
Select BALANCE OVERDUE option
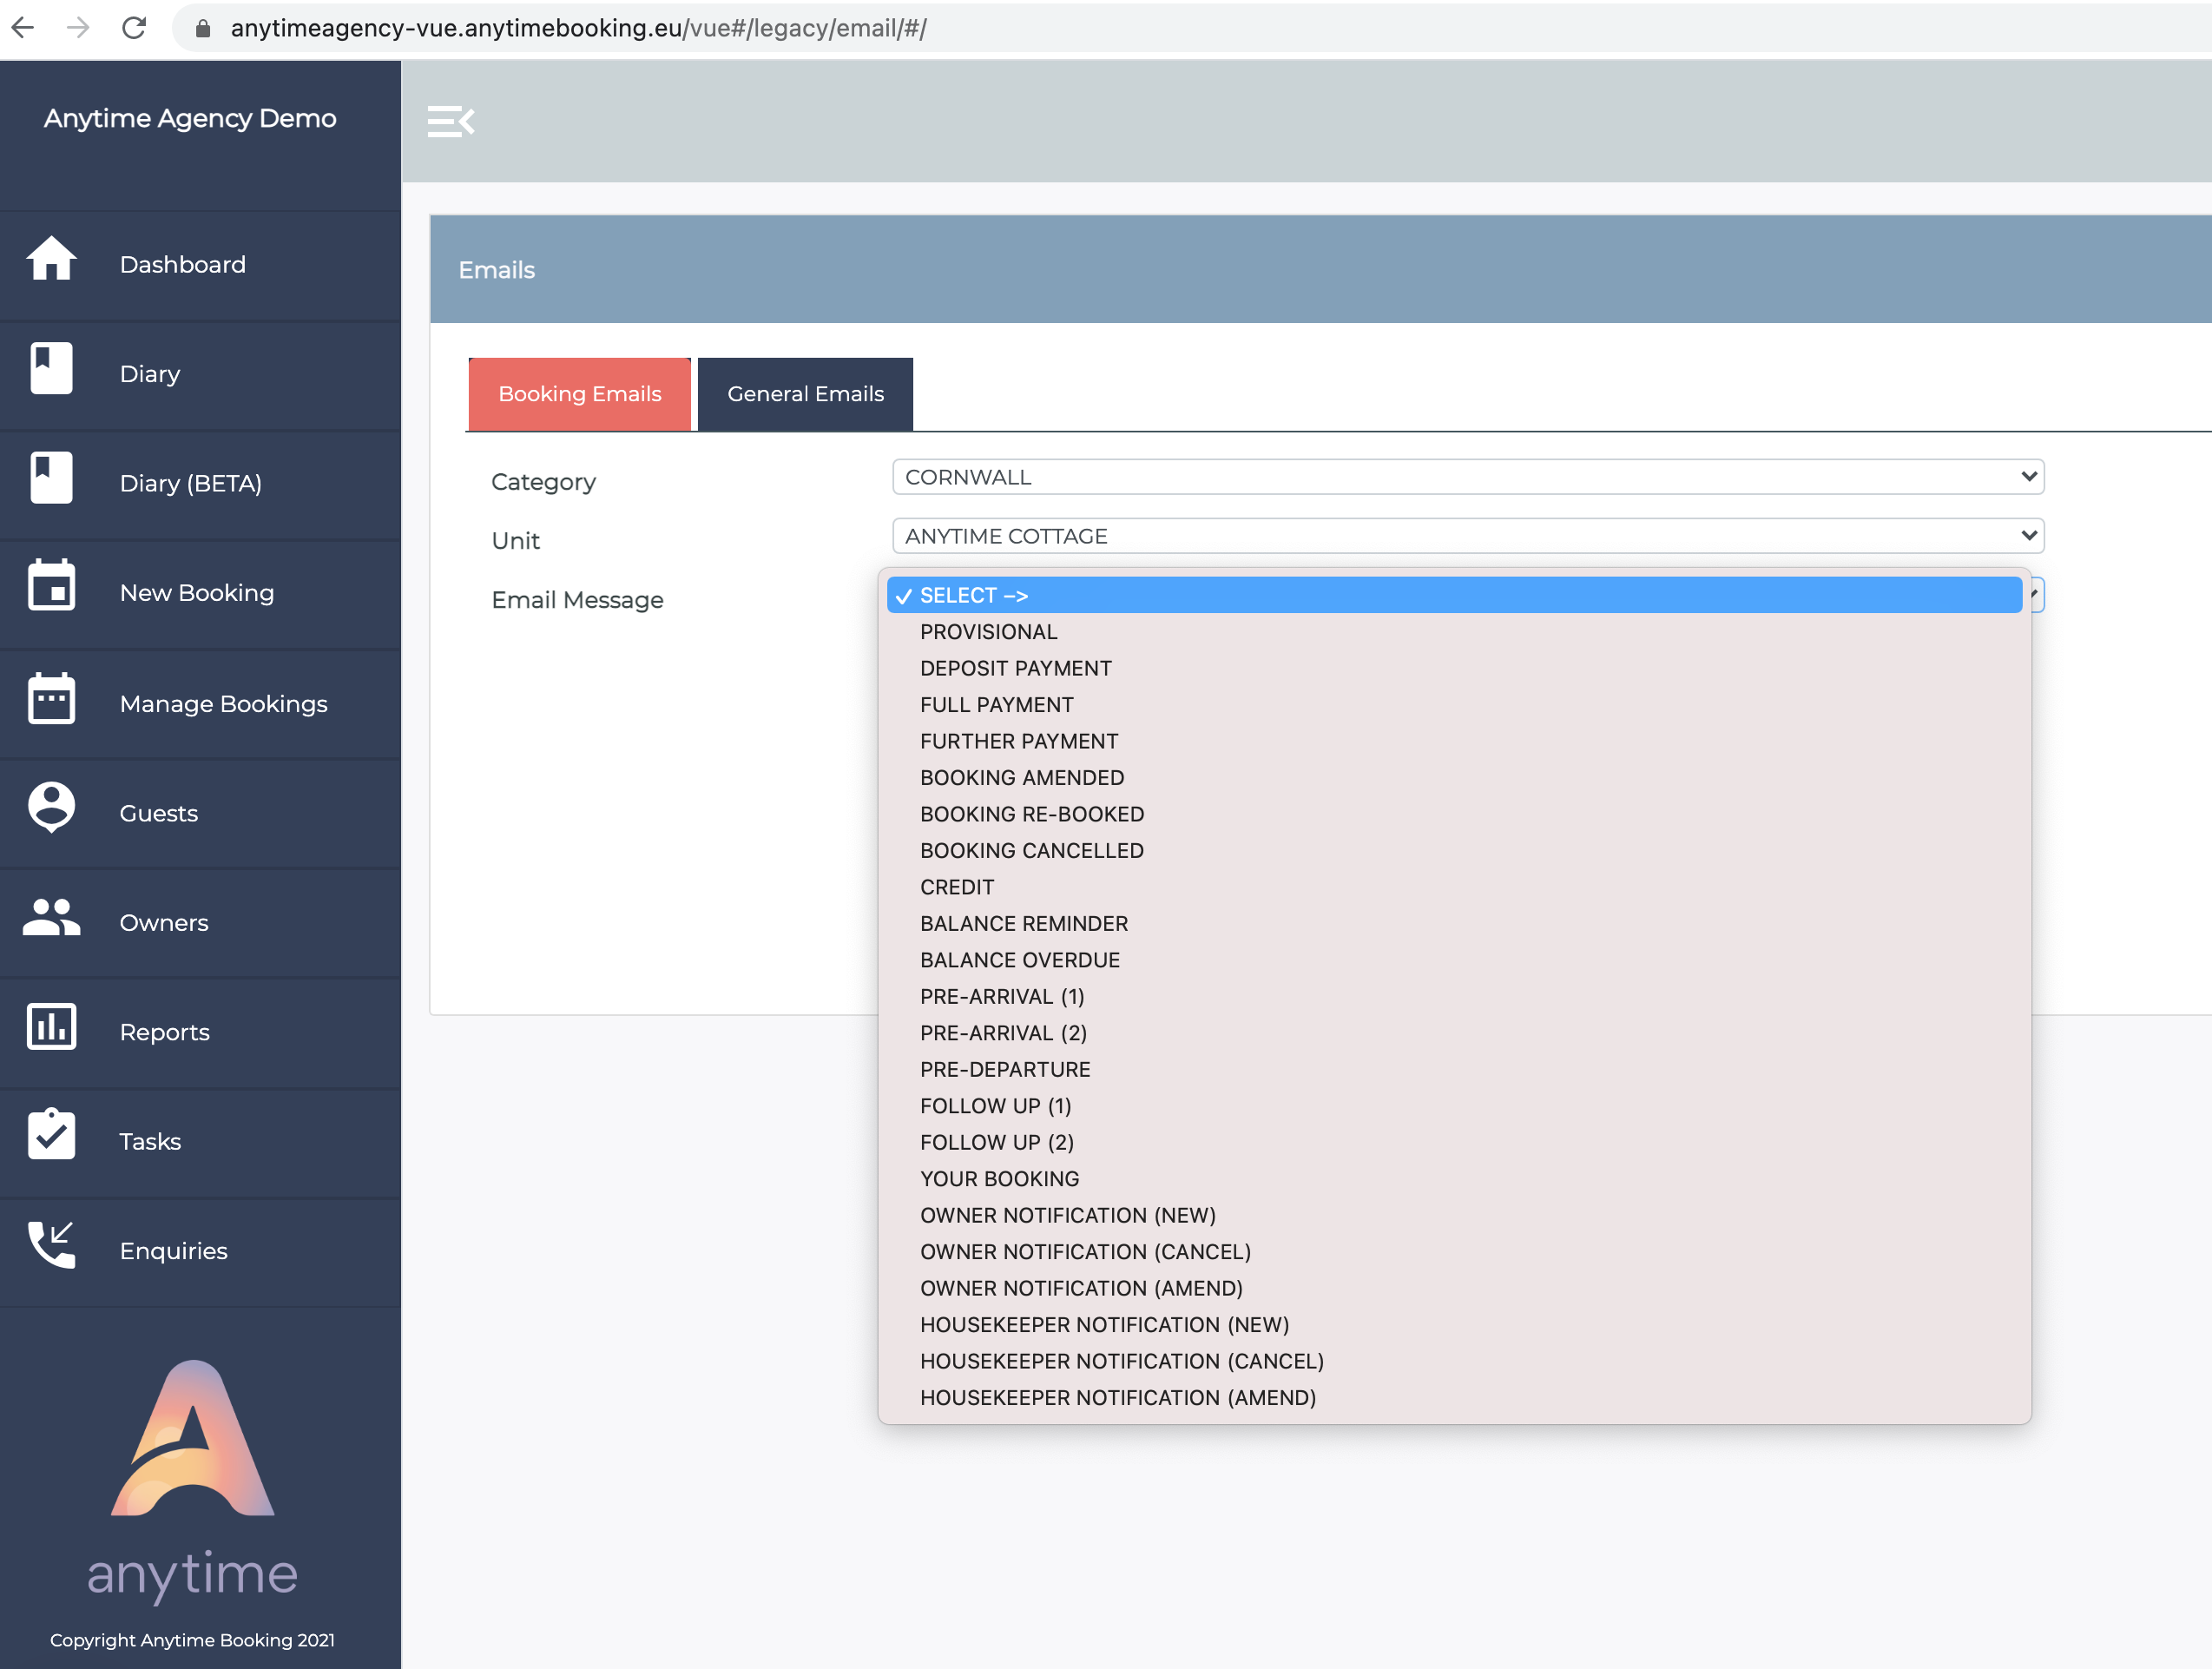click(x=1454, y=961)
